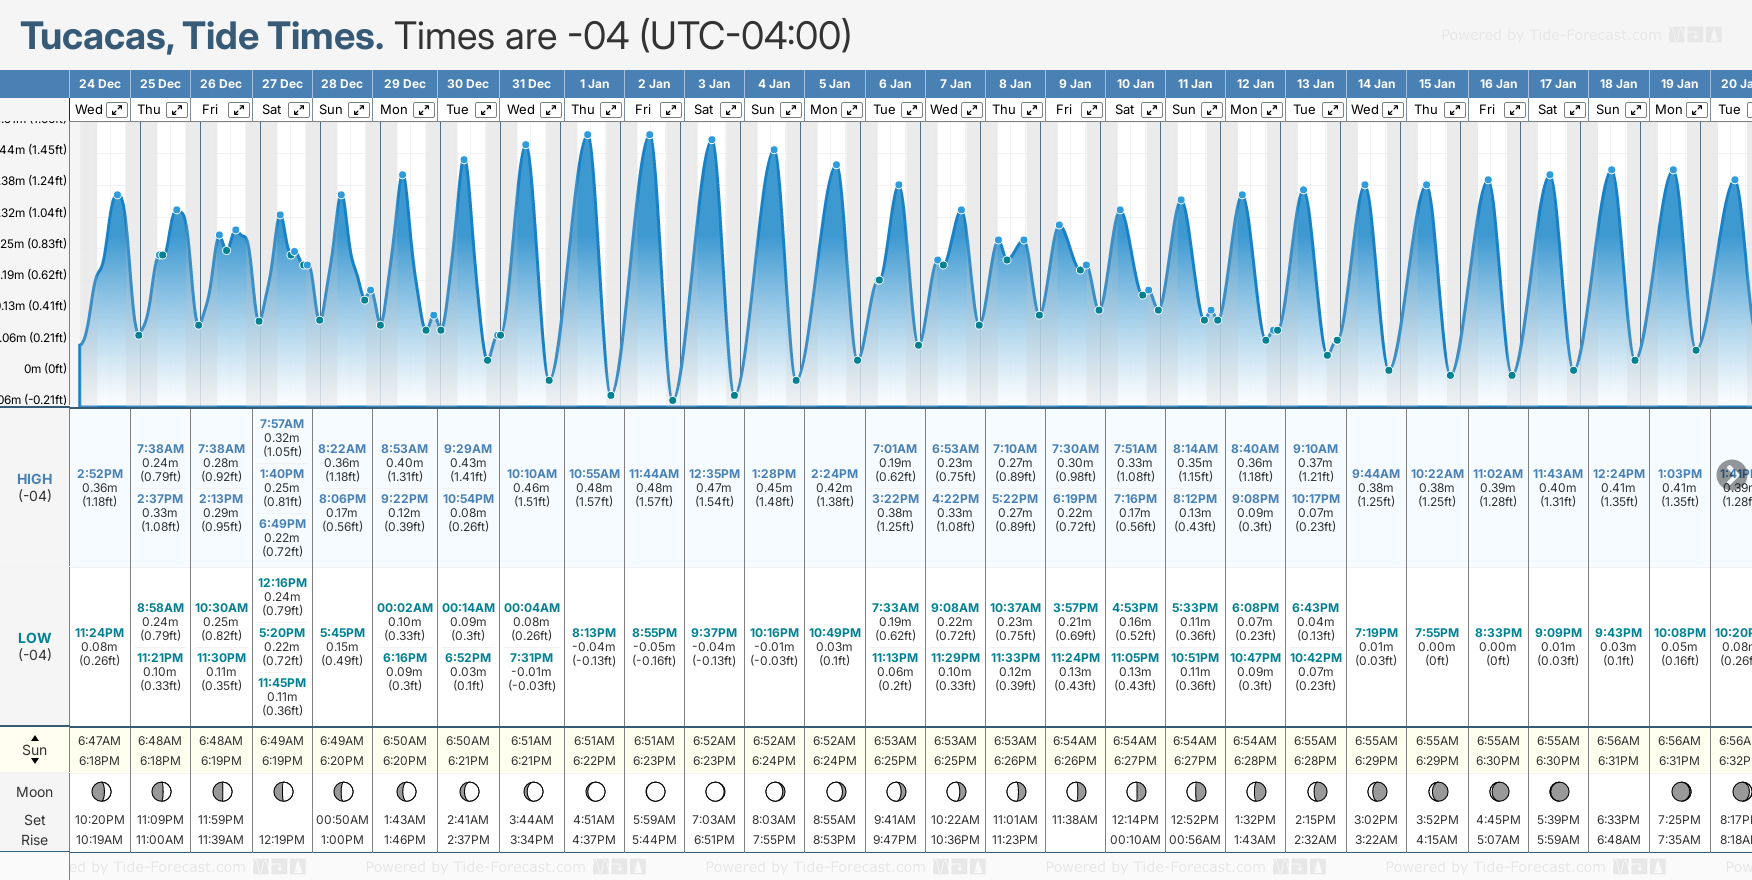Viewport: 1752px width, 880px height.
Task: Expand the Tue 30 Dec tide details
Action: coord(486,110)
